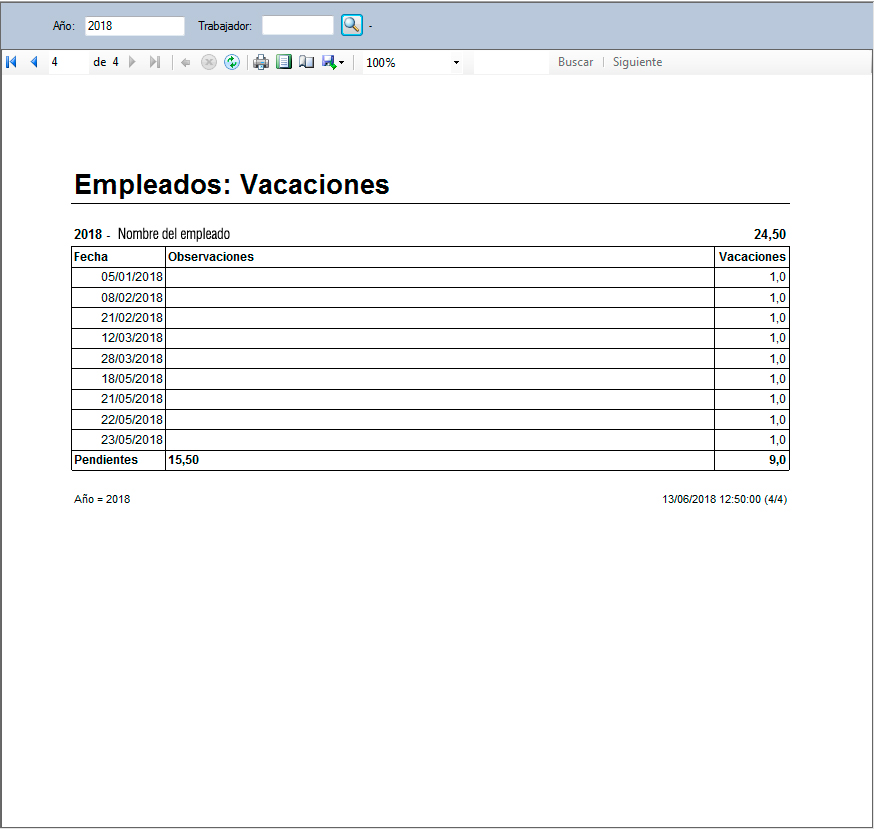
Task: Select the date 05/01/2018
Action: click(x=132, y=277)
